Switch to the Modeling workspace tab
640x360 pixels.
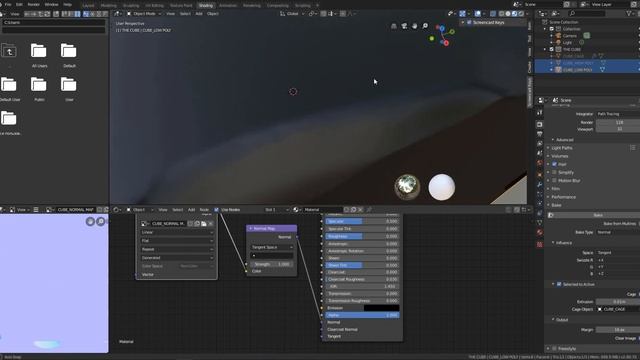[108, 6]
